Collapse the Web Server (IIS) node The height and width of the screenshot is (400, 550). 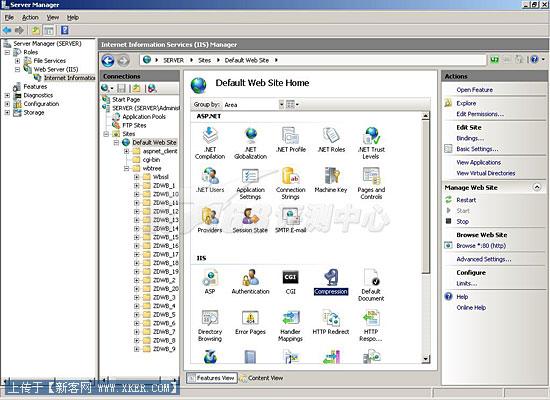(x=17, y=69)
